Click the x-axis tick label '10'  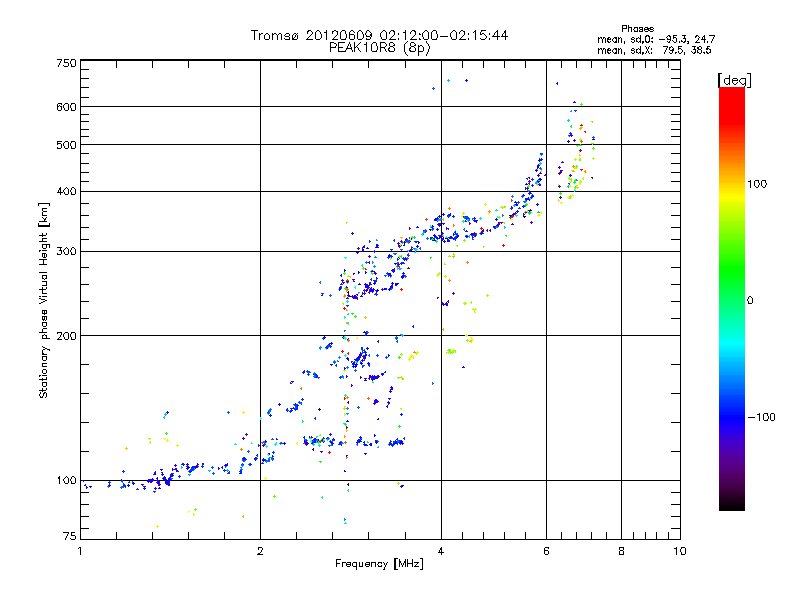(x=680, y=551)
